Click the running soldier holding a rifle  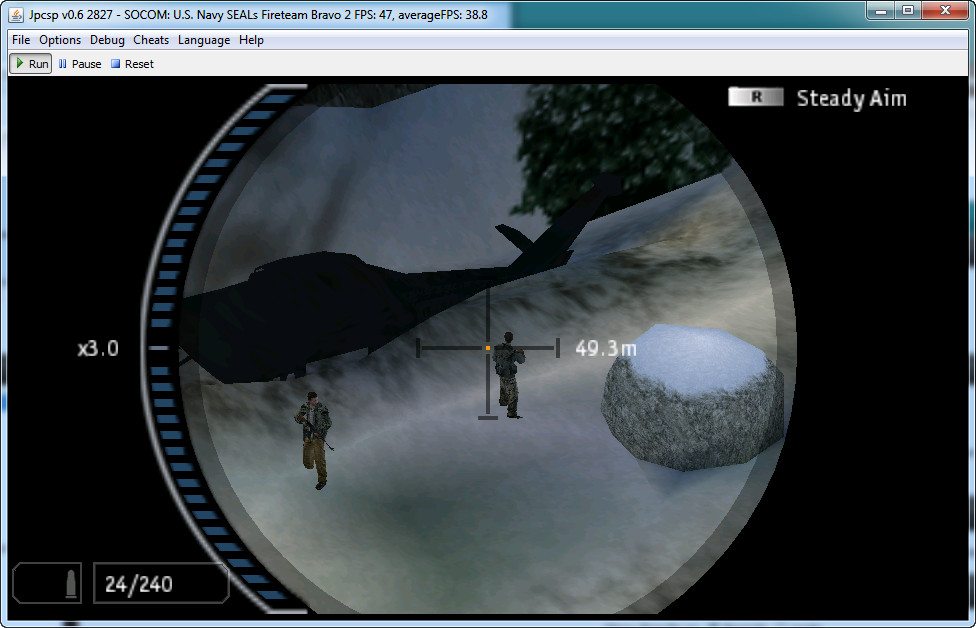click(313, 438)
